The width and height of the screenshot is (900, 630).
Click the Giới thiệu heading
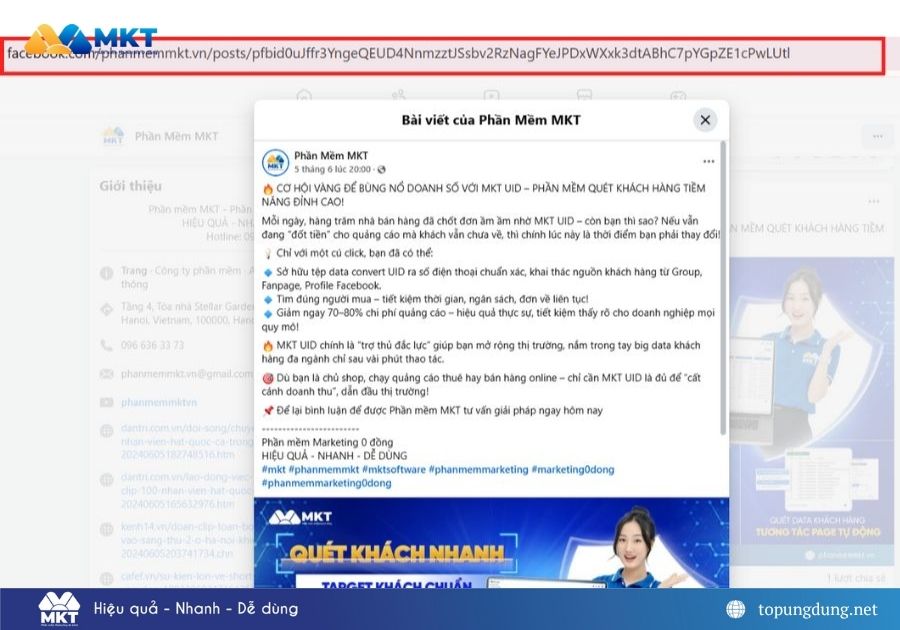pyautogui.click(x=130, y=186)
